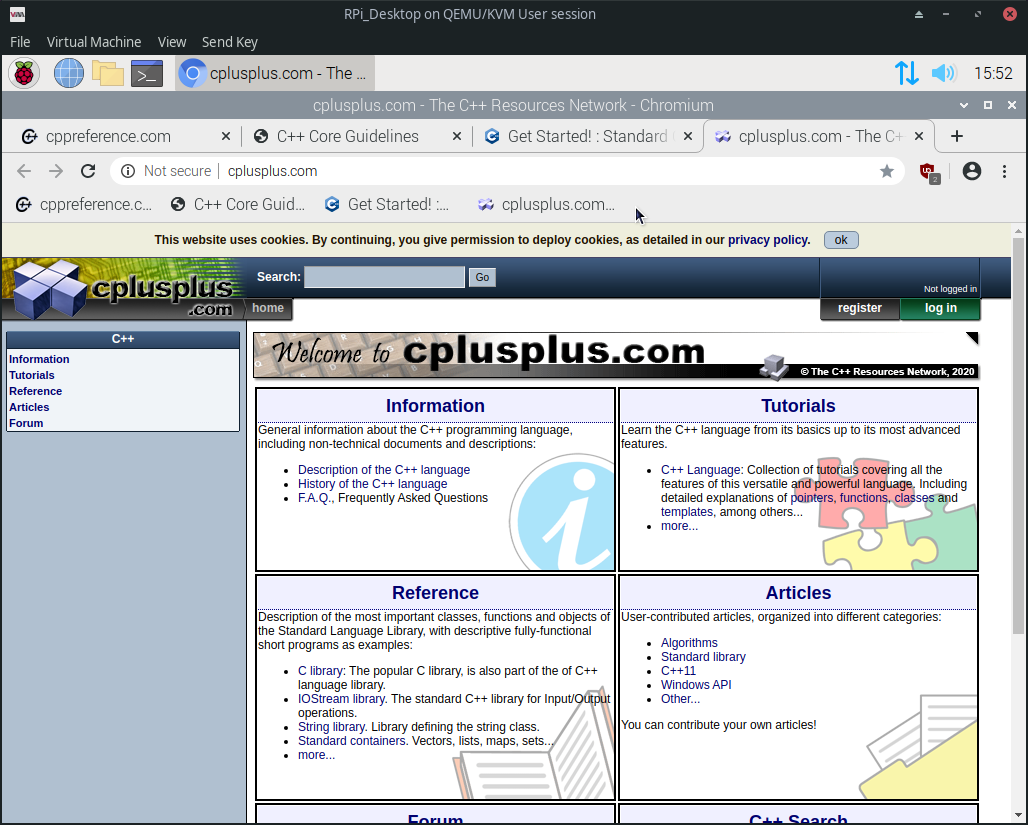Open the uBlock Origin extension icon
The width and height of the screenshot is (1028, 825).
[x=928, y=172]
